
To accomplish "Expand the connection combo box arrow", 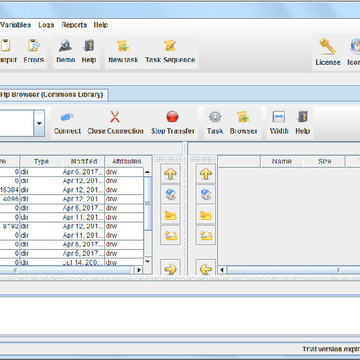I will pyautogui.click(x=39, y=123).
